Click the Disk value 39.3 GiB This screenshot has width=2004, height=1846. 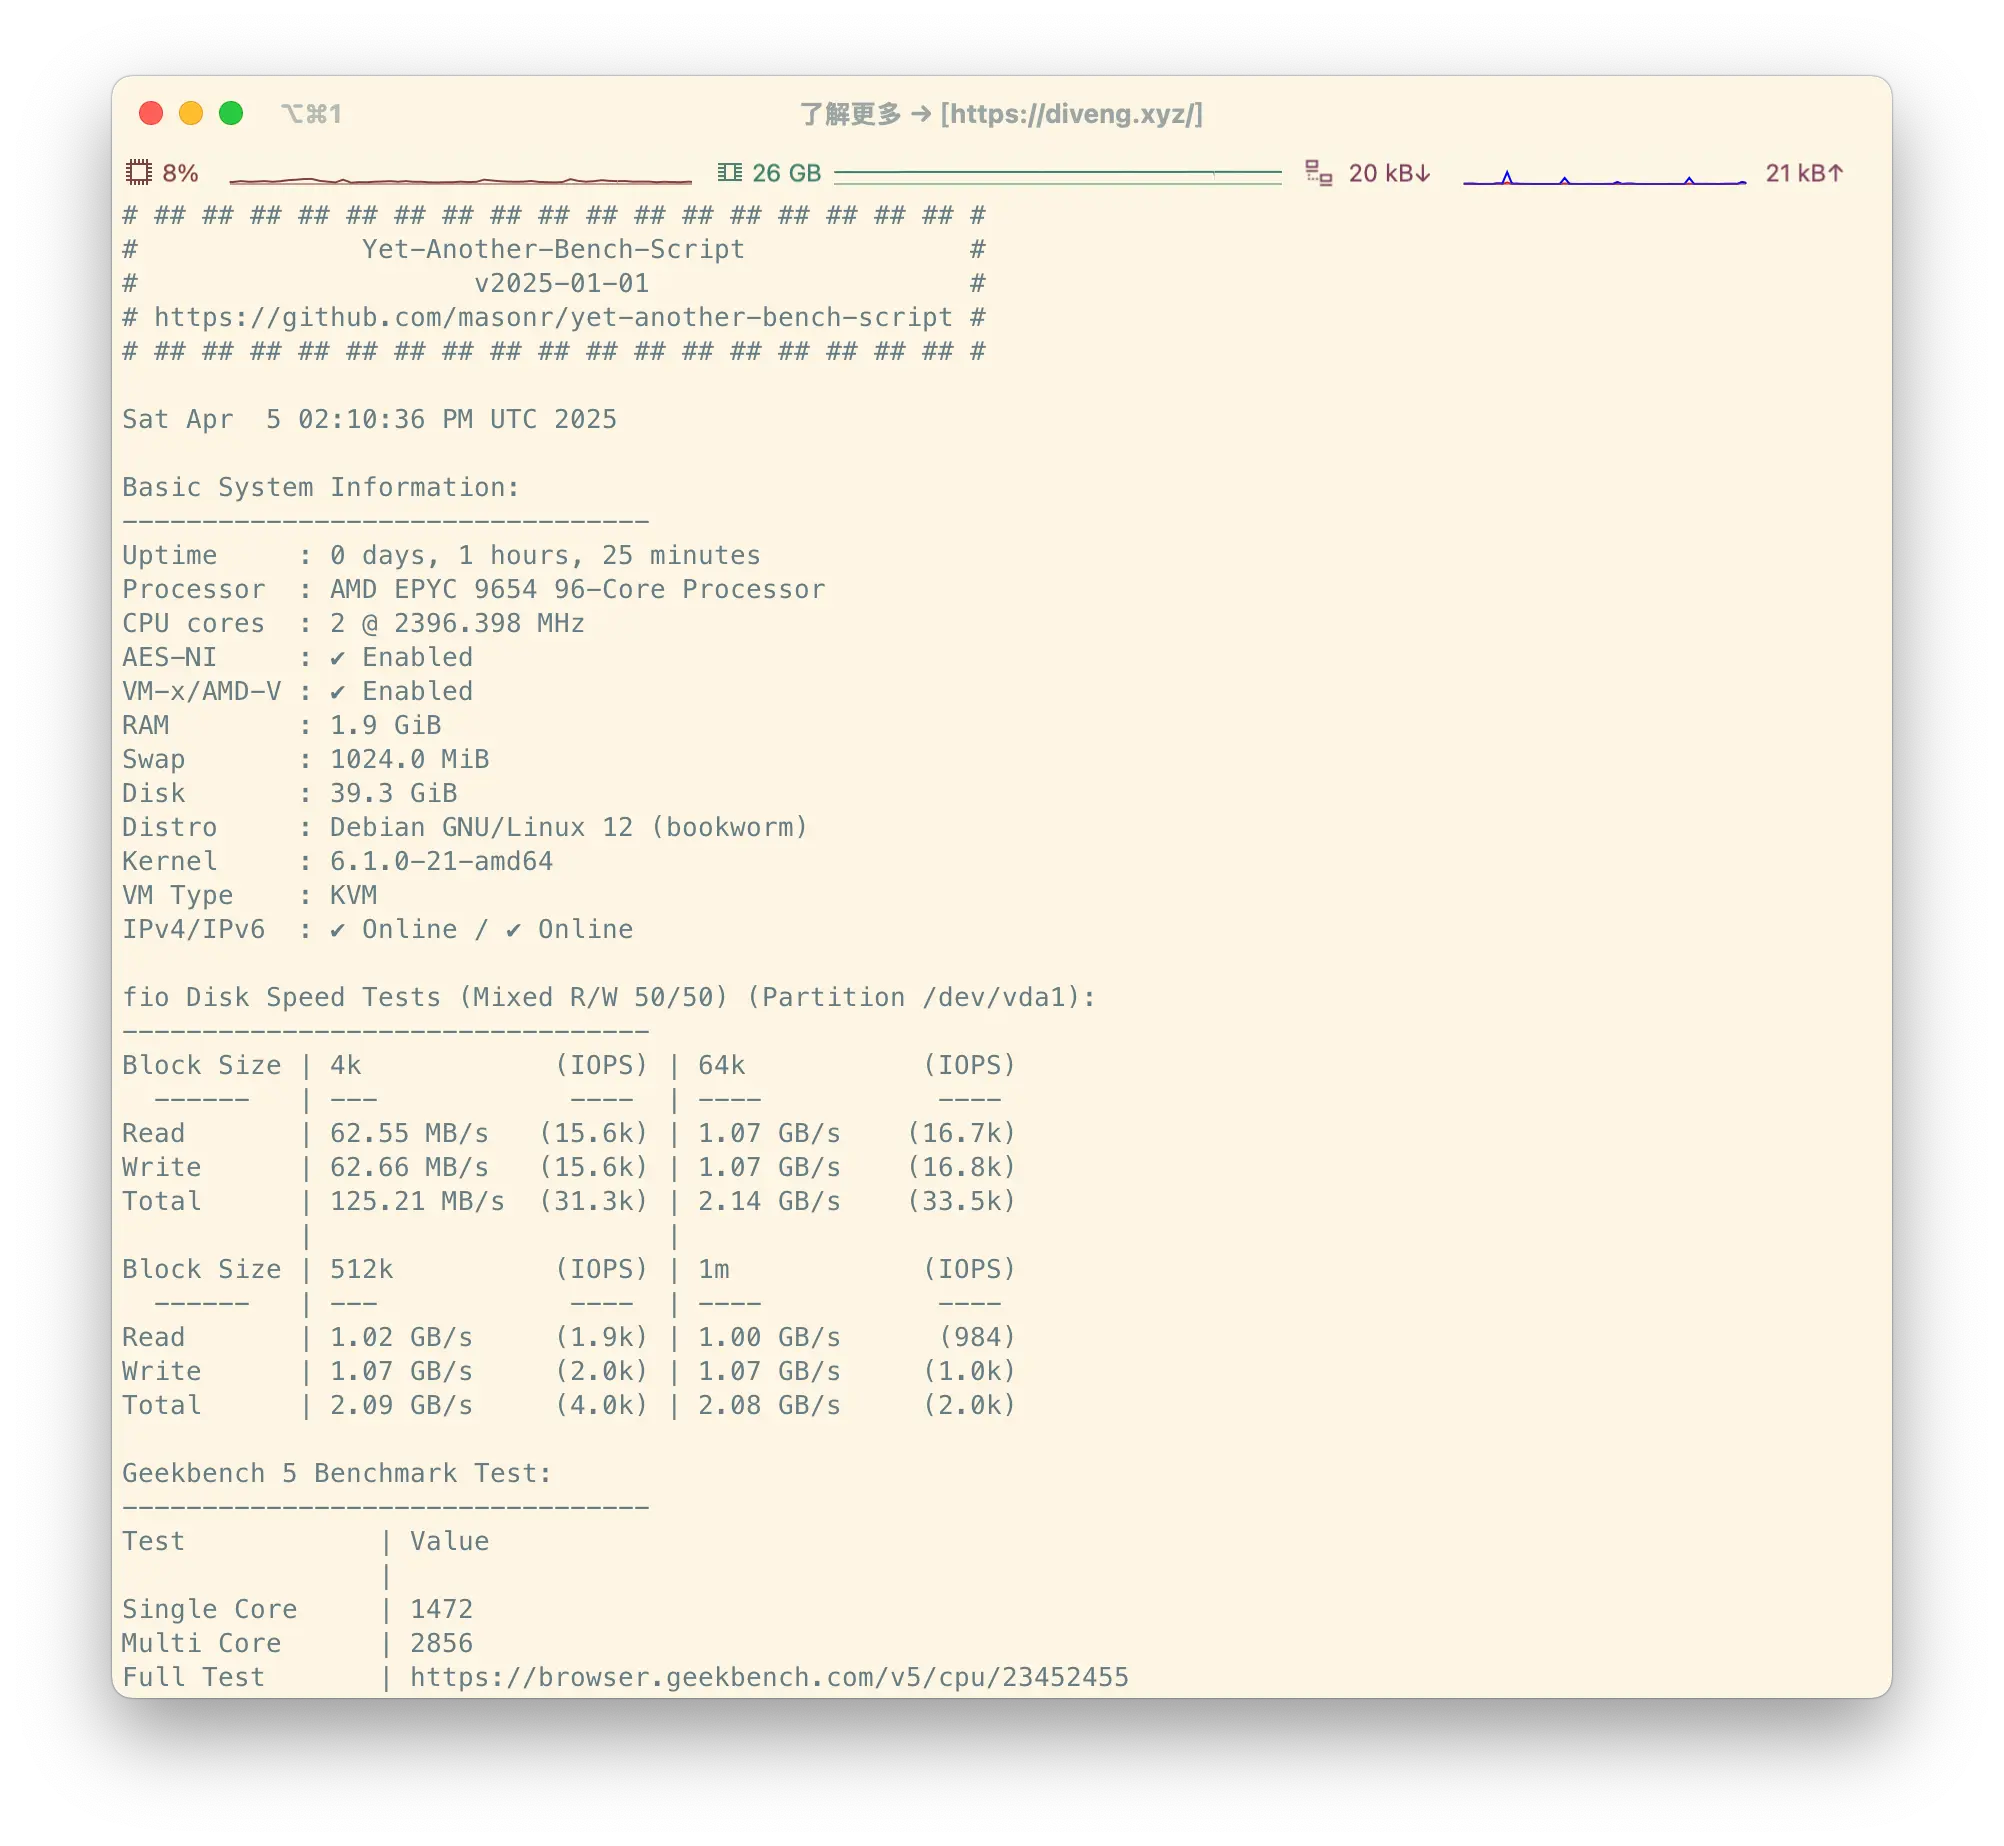pos(393,793)
